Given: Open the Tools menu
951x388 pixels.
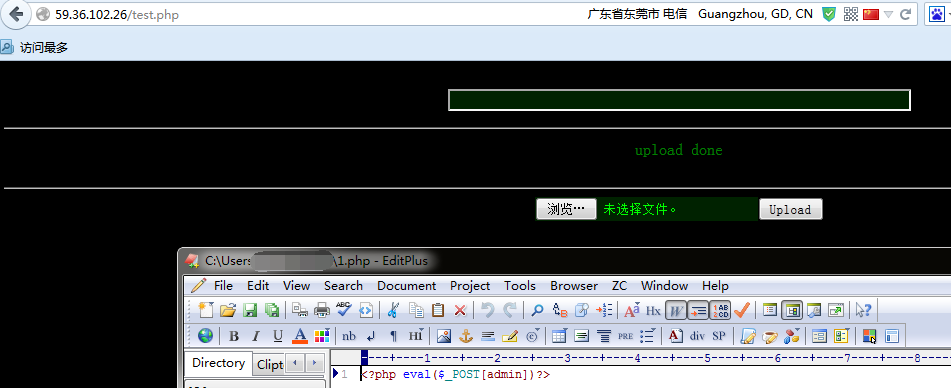Looking at the screenshot, I should pos(520,286).
